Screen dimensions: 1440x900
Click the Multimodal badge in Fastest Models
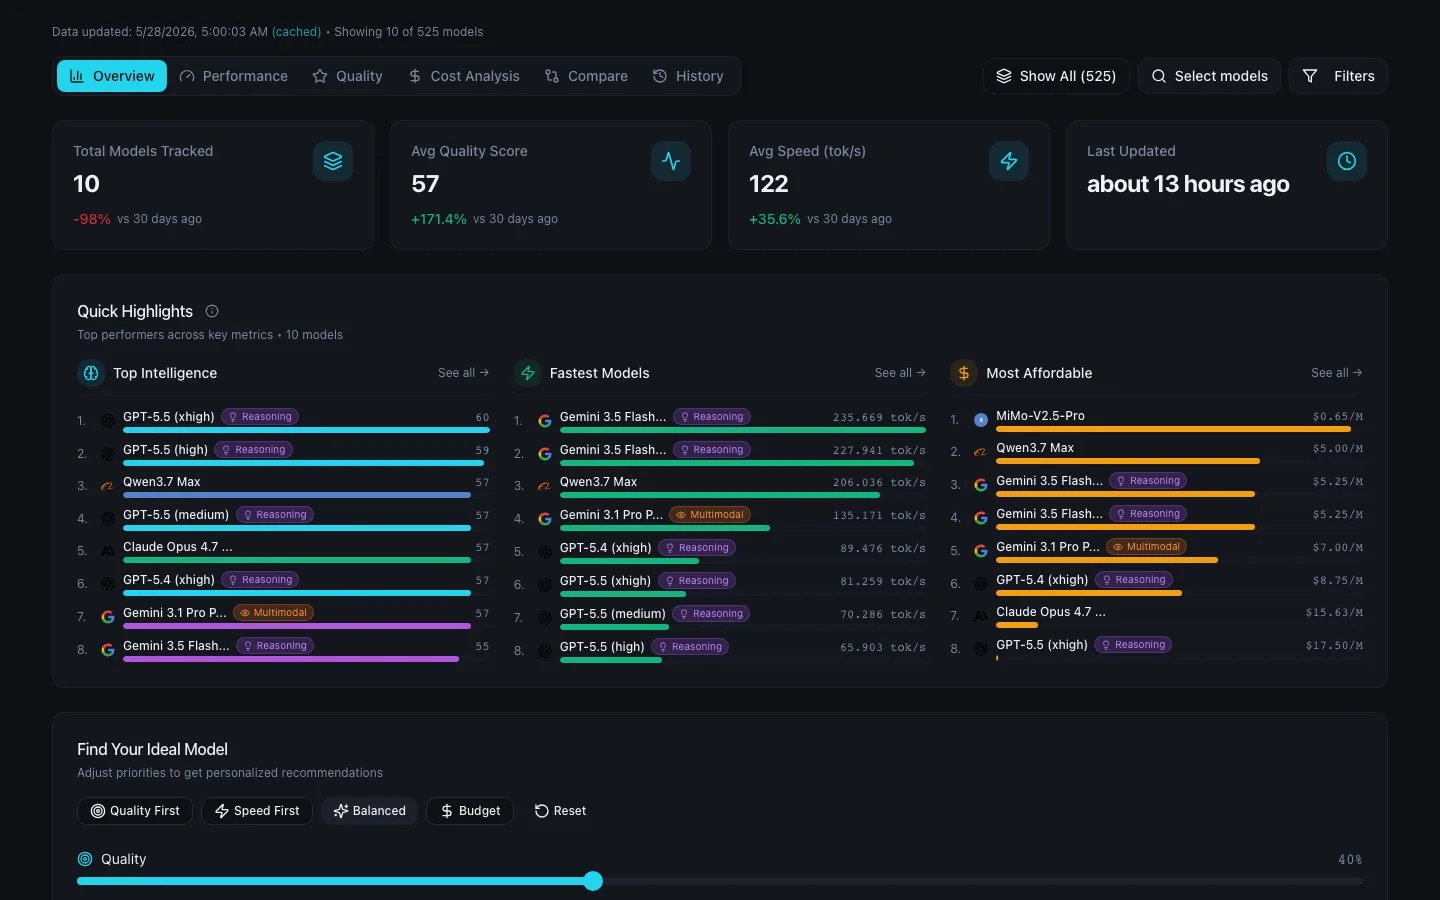pos(710,515)
